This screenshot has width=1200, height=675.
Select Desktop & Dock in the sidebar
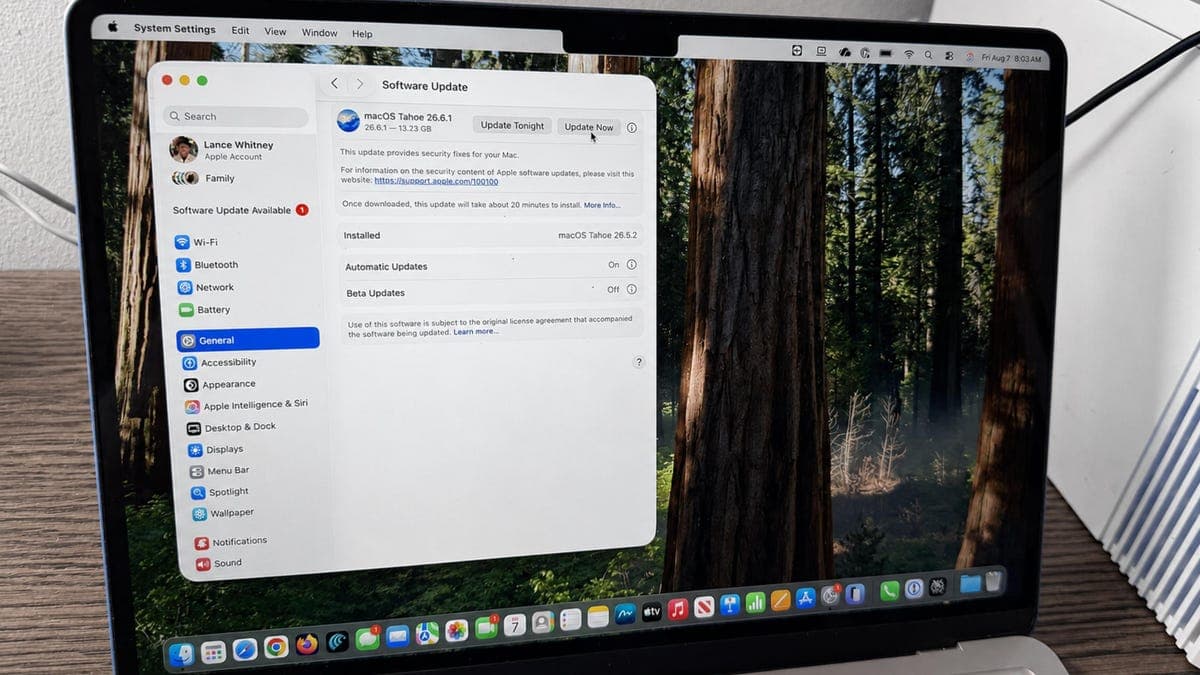(x=231, y=427)
